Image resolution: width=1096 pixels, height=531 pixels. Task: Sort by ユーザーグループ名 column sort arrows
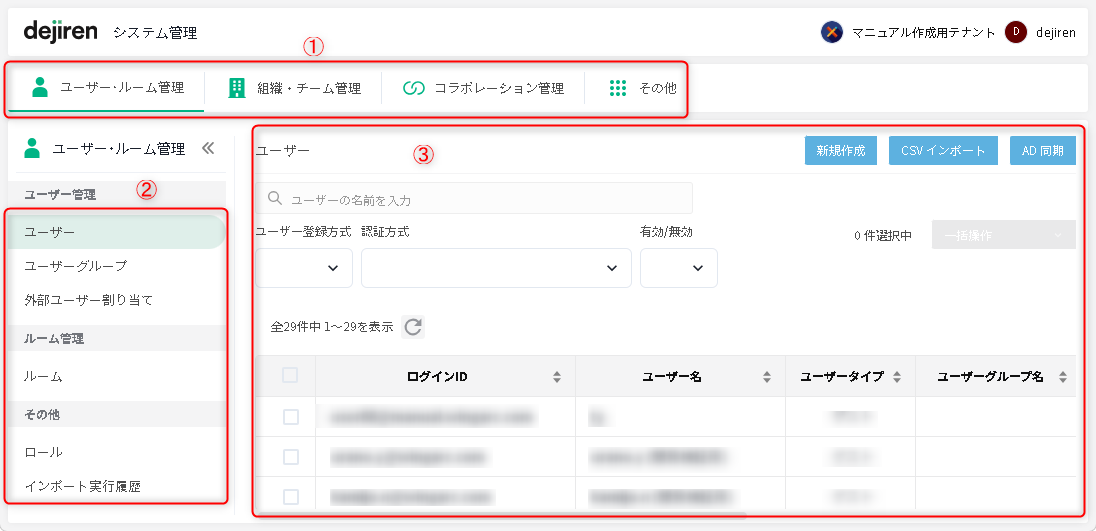click(1062, 377)
